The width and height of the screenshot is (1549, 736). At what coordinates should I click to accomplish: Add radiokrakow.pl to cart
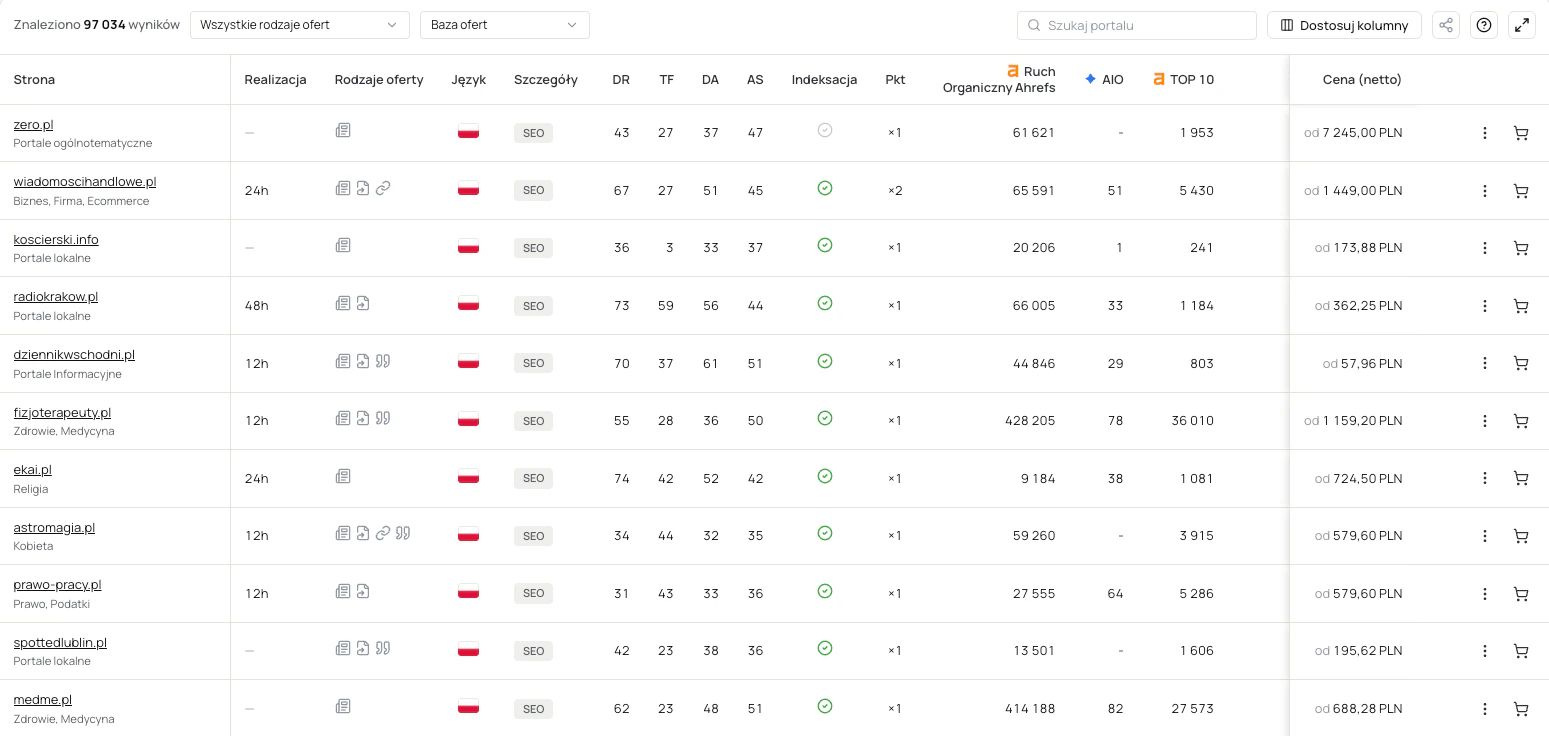1521,306
